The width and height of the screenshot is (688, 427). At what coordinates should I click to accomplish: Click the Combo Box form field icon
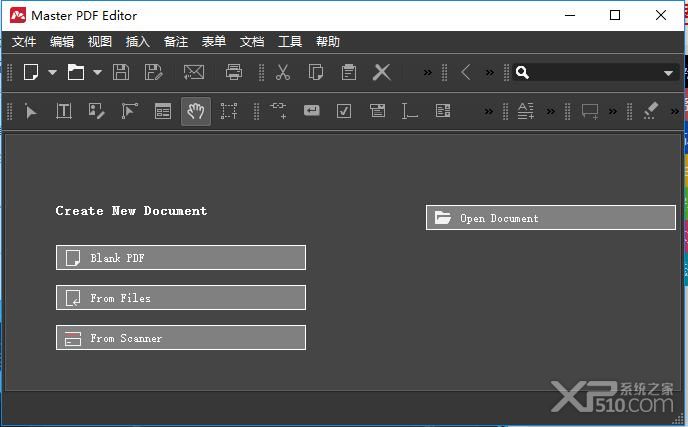click(x=377, y=111)
